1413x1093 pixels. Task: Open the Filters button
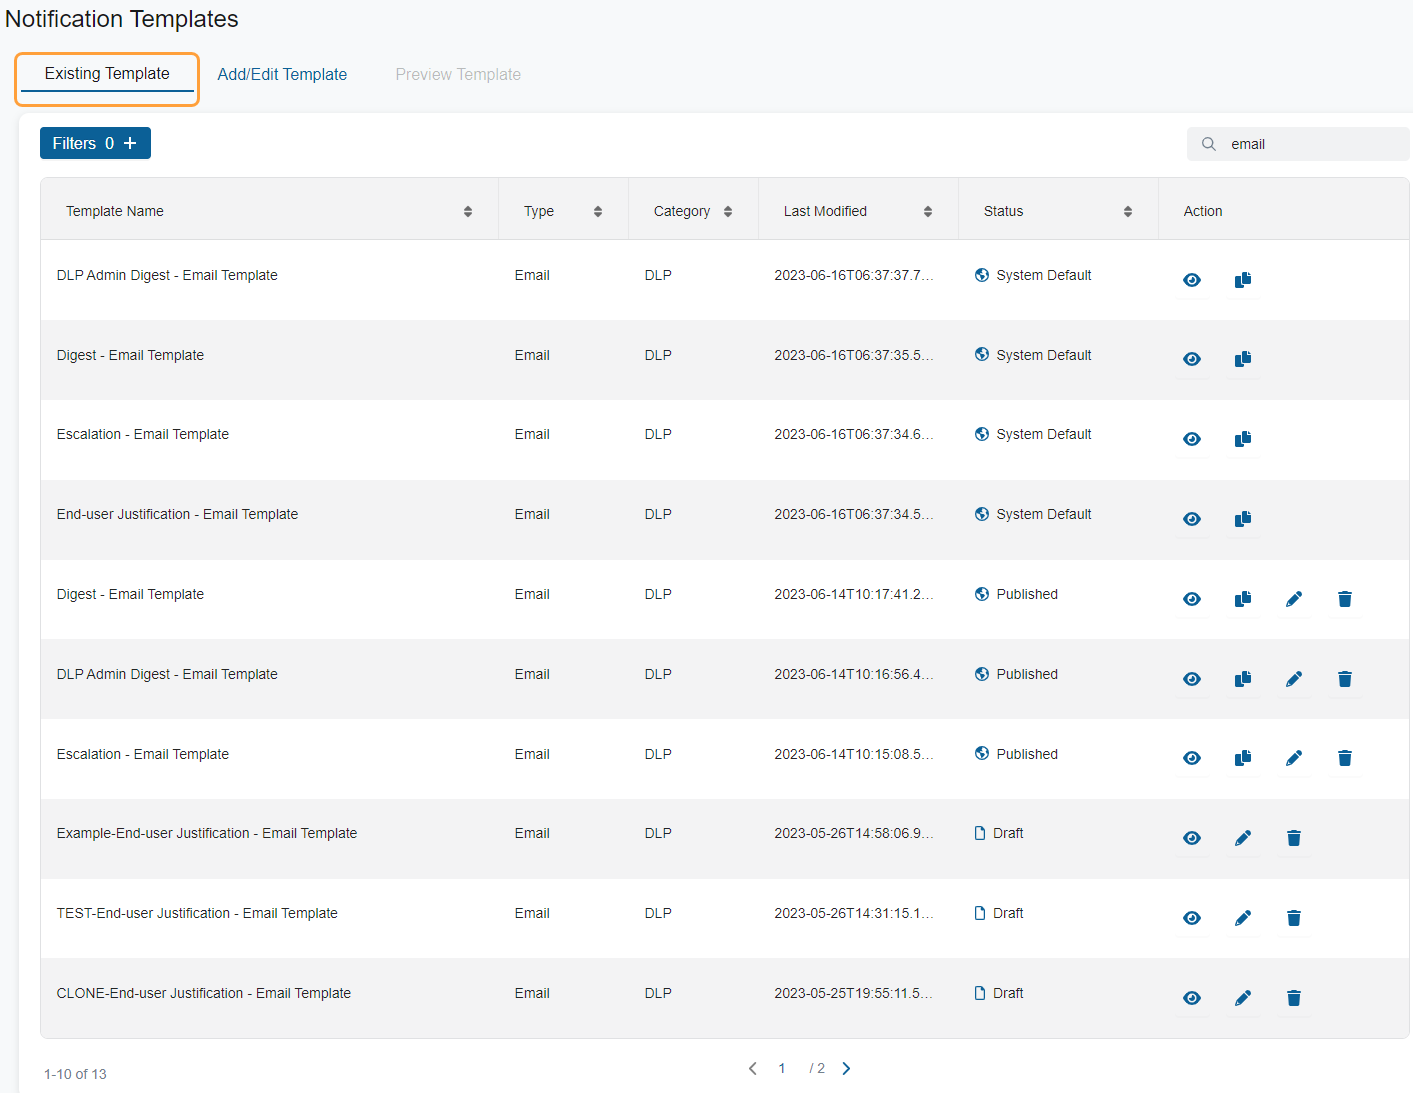[x=95, y=143]
